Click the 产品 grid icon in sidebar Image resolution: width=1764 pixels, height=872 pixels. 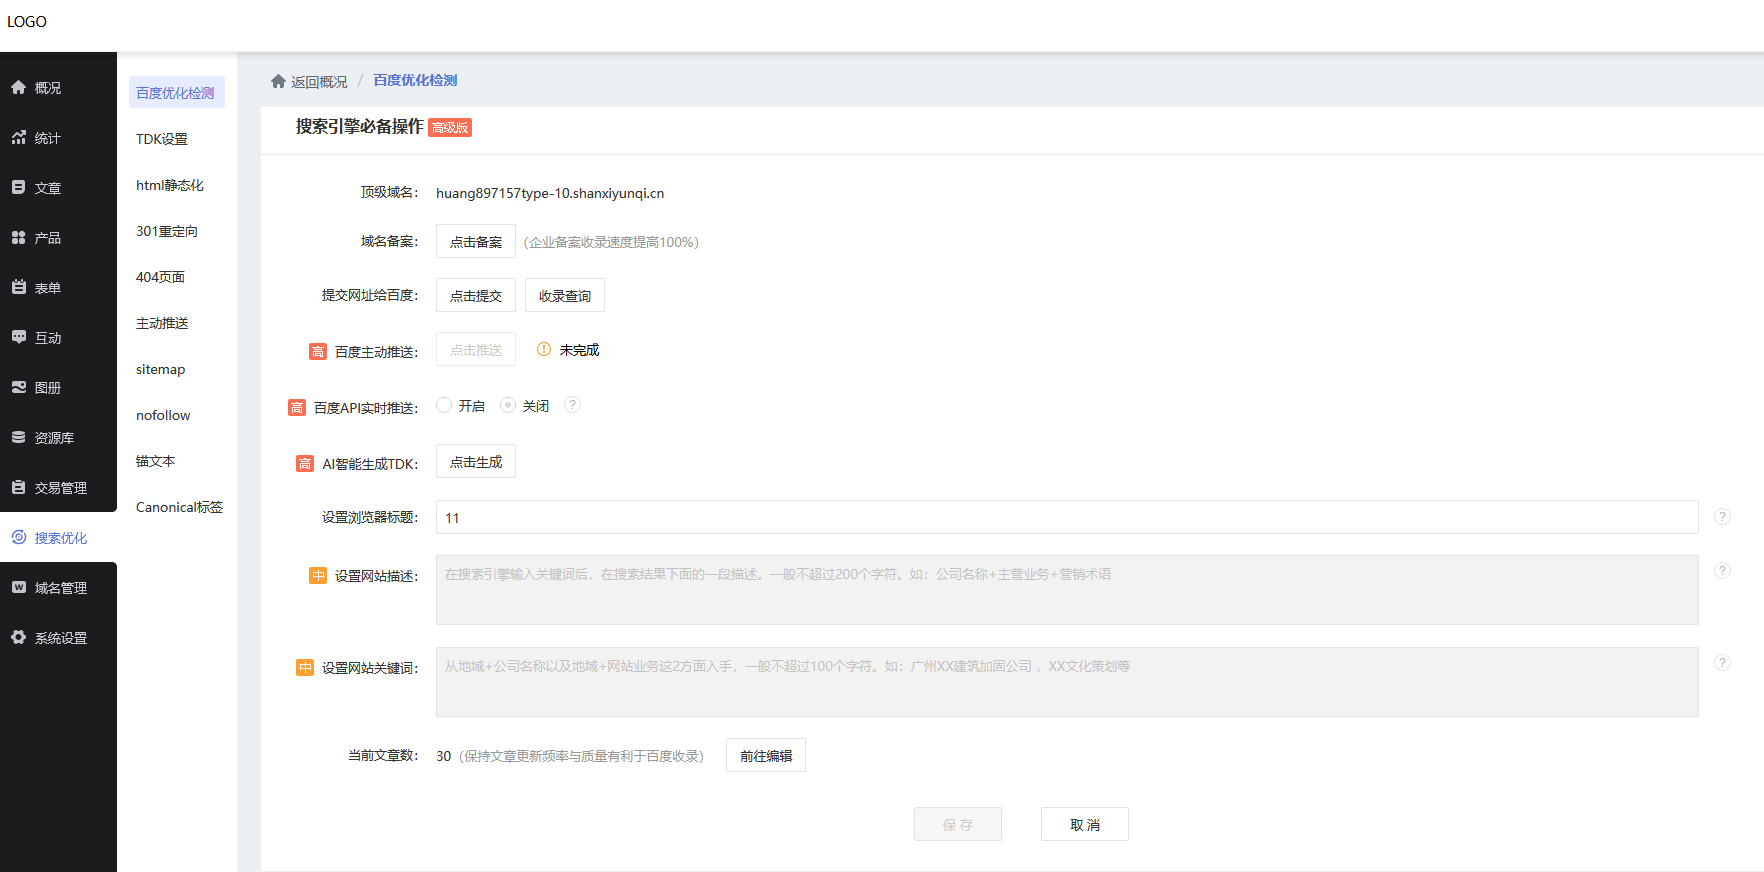[19, 238]
